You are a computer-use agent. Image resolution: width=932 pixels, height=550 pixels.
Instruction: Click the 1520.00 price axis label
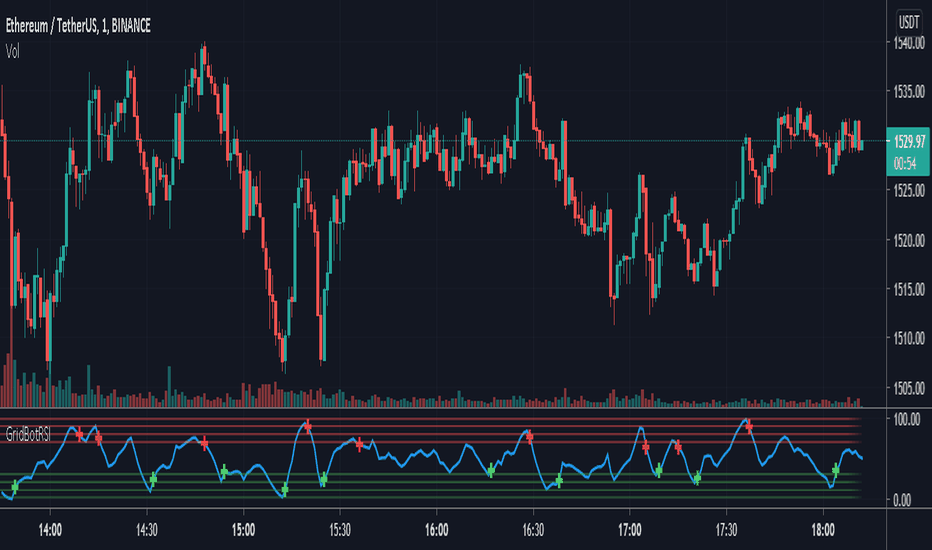point(909,240)
